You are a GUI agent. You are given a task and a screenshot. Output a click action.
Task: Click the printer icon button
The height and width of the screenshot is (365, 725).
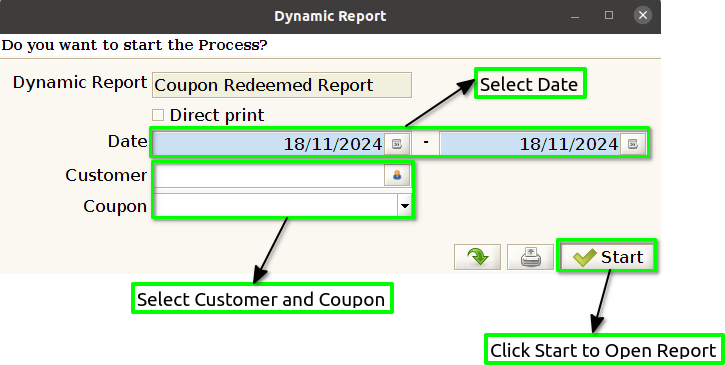530,257
